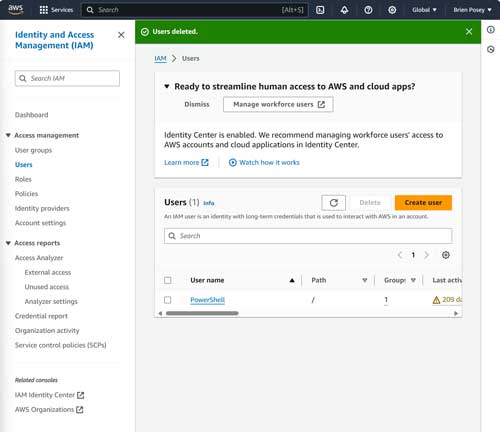Sort by the Groups column arrow

[x=413, y=280]
